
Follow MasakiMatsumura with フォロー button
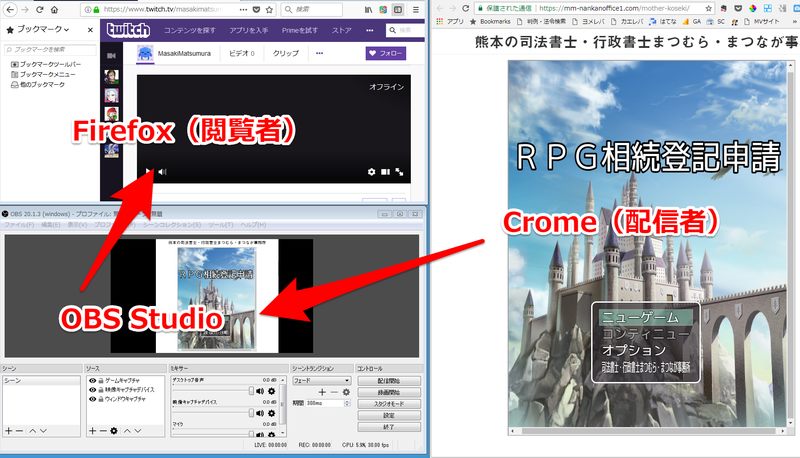point(386,53)
